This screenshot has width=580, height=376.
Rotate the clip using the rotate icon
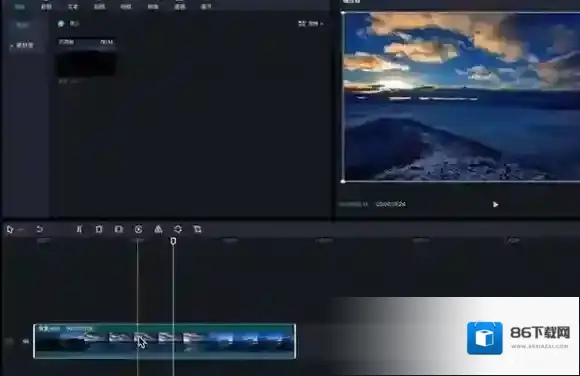coord(178,229)
